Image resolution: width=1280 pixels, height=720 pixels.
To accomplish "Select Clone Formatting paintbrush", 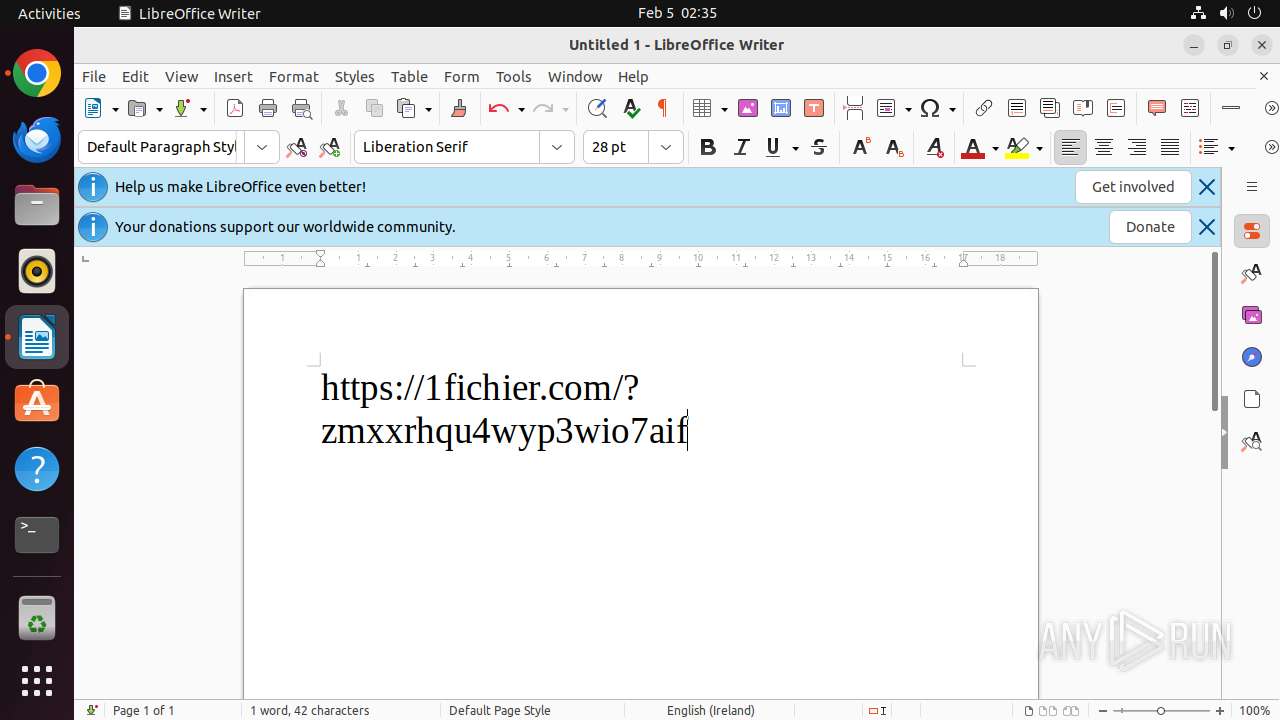I will click(459, 108).
